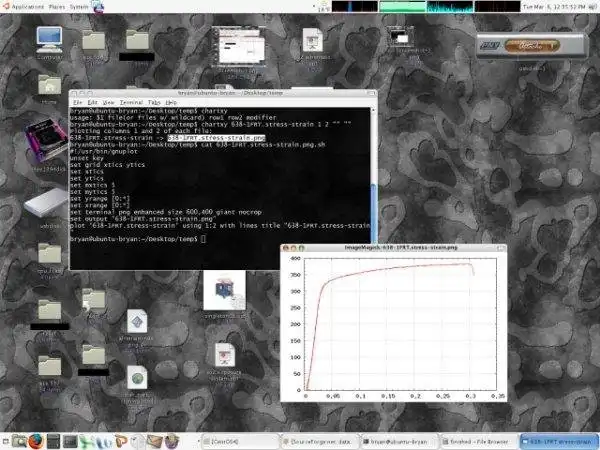The height and width of the screenshot is (450, 600).
Task: Open the orange P launcher in bottom panel
Action: 121,441
